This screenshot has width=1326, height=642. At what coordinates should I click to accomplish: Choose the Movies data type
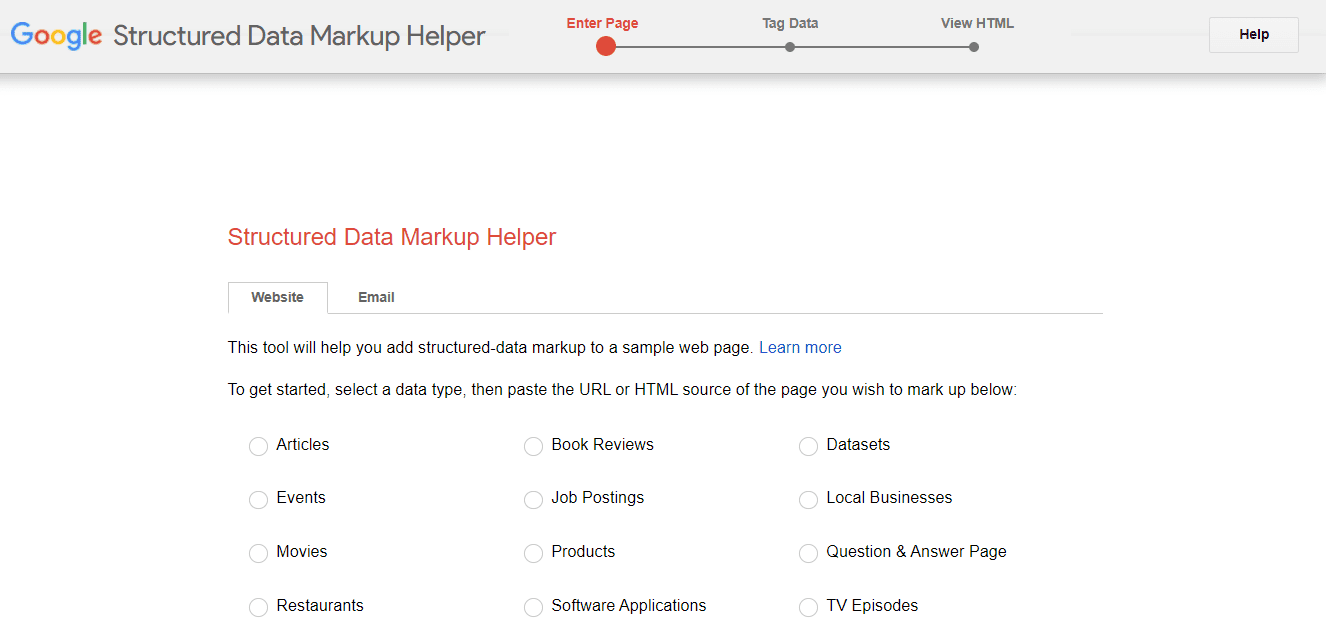point(258,553)
